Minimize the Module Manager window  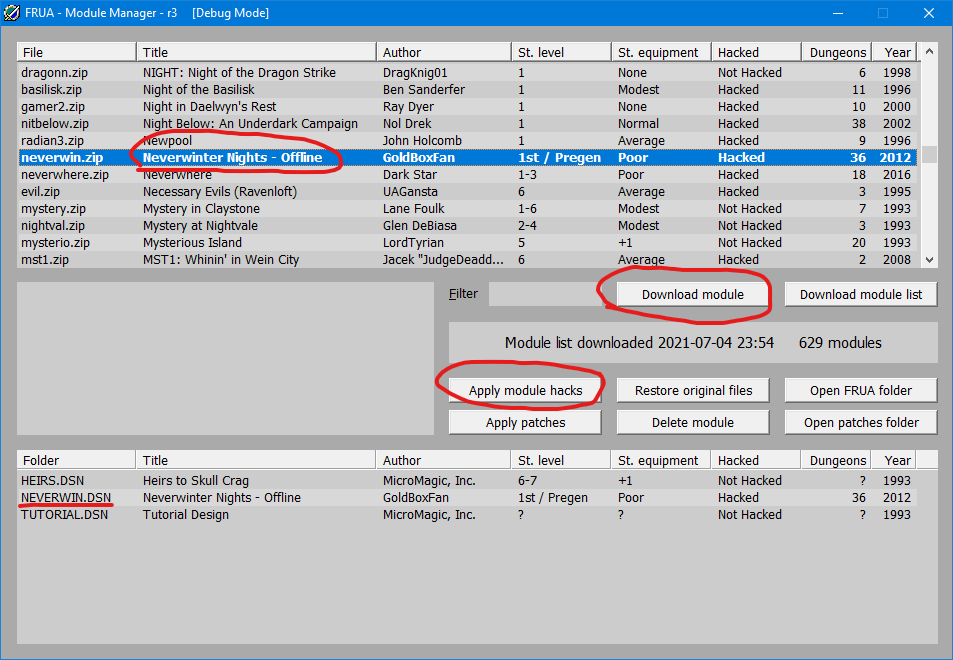click(838, 13)
